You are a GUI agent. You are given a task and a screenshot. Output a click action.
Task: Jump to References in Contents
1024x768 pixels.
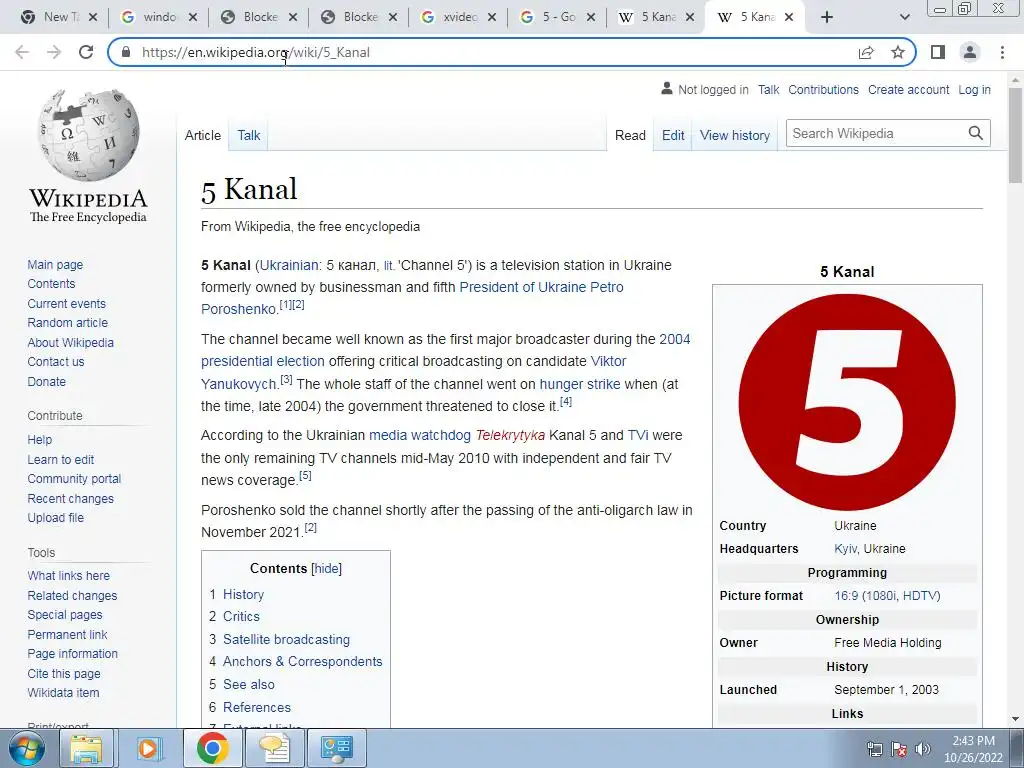(x=257, y=707)
